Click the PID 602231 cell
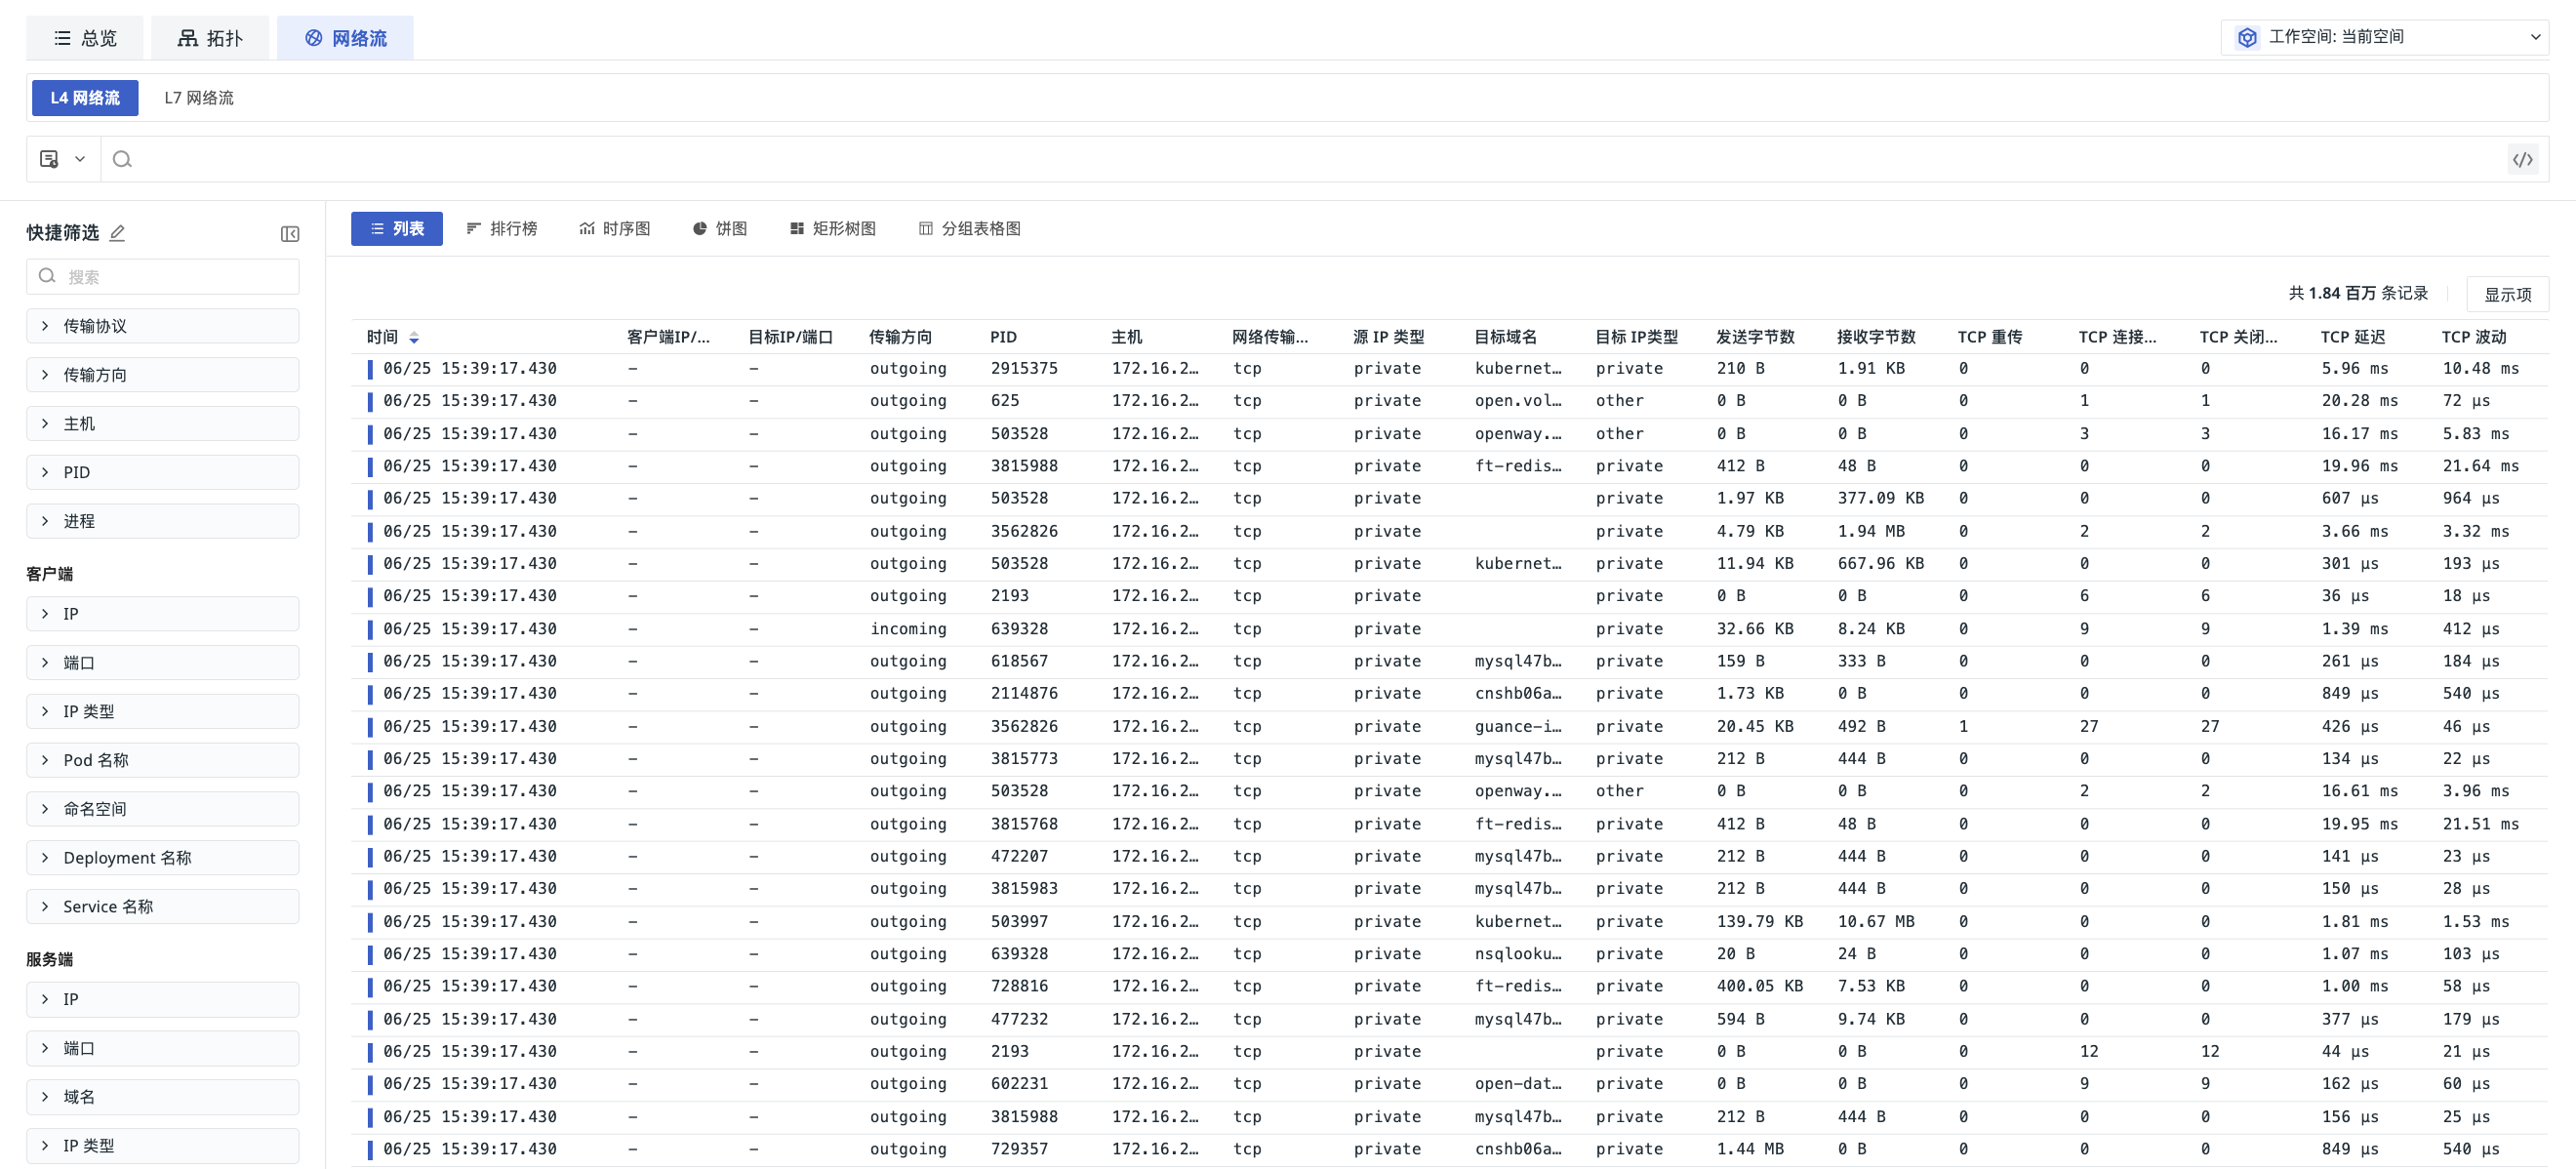The height and width of the screenshot is (1169, 2576). [1019, 1084]
